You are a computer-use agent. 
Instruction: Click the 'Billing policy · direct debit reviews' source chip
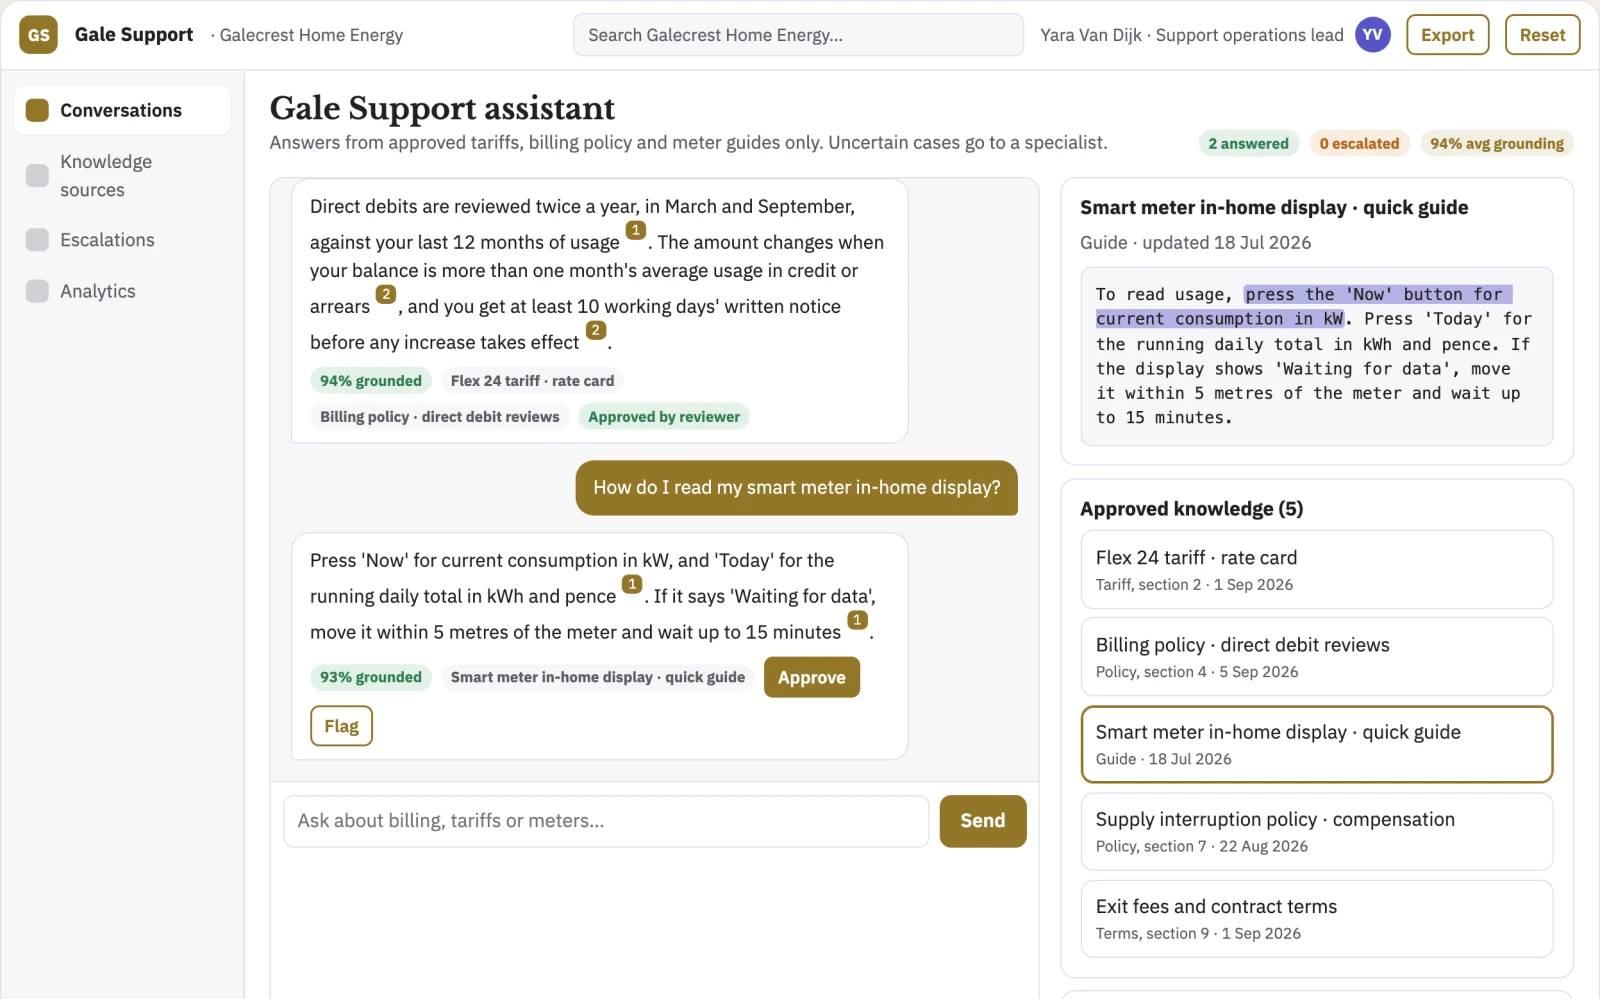(x=440, y=417)
